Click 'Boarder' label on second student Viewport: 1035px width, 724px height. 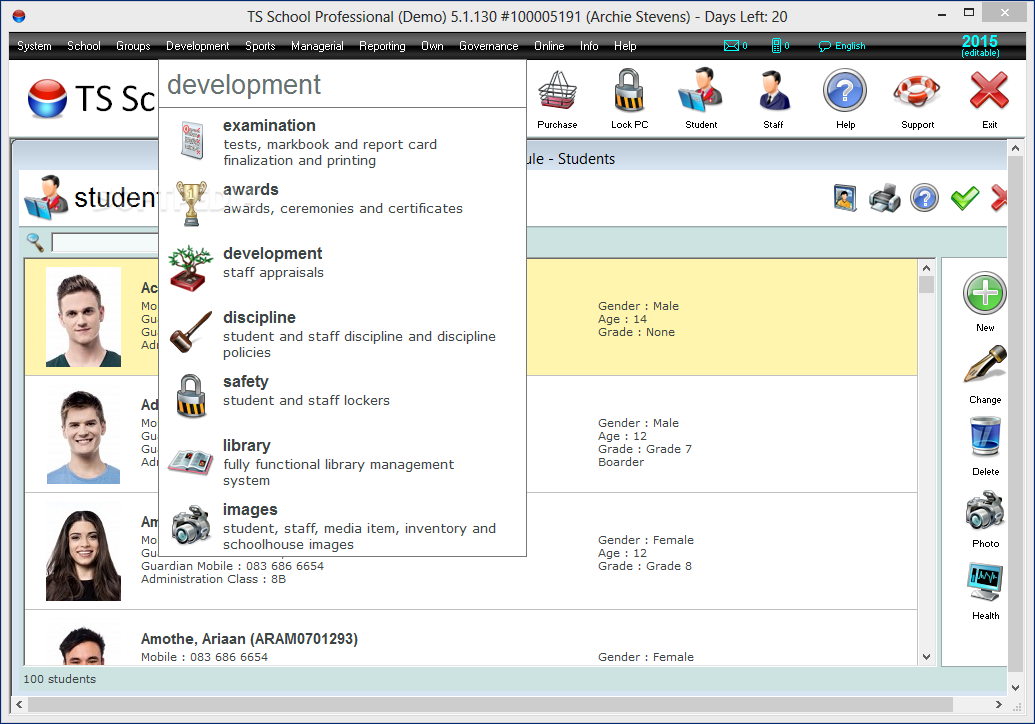[x=621, y=462]
